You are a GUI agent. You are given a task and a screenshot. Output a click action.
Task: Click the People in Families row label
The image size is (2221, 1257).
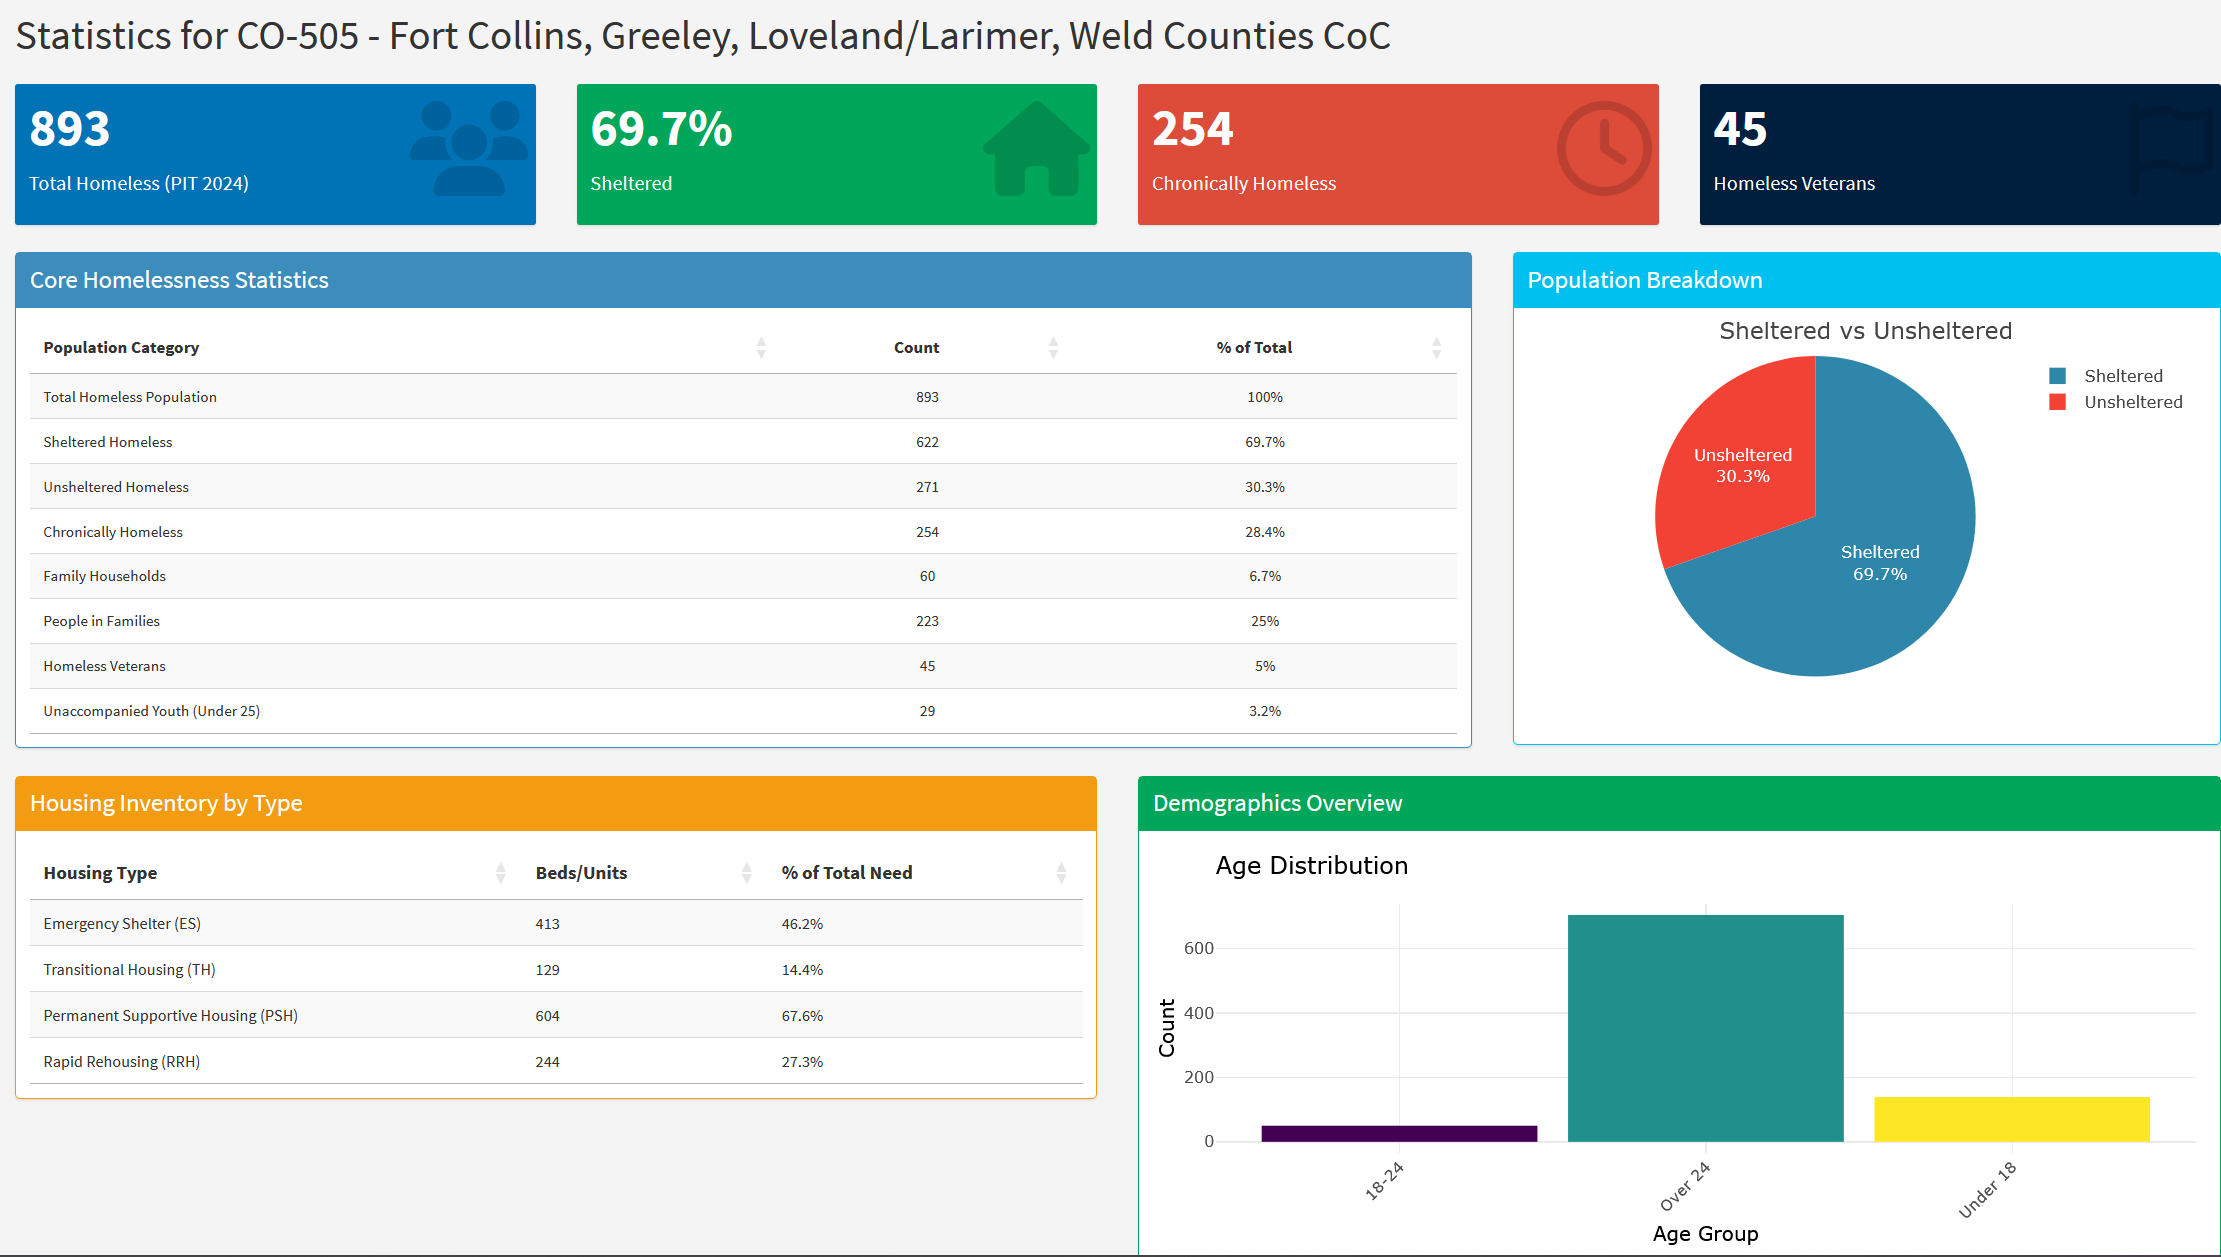[102, 621]
